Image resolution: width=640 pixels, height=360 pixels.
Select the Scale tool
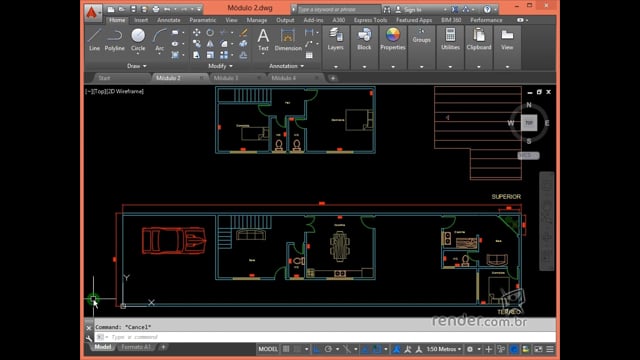210,55
